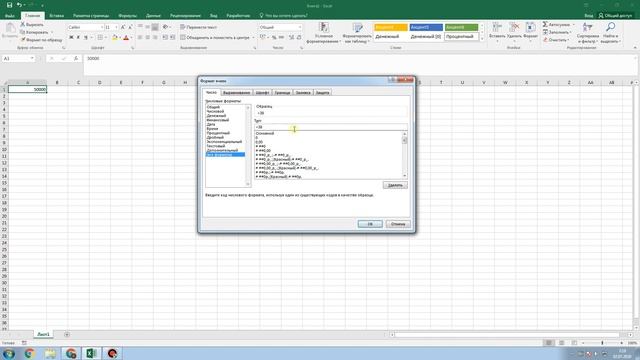The height and width of the screenshot is (360, 640).
Task: Click the Insert Function fx icon
Action: tap(76, 58)
